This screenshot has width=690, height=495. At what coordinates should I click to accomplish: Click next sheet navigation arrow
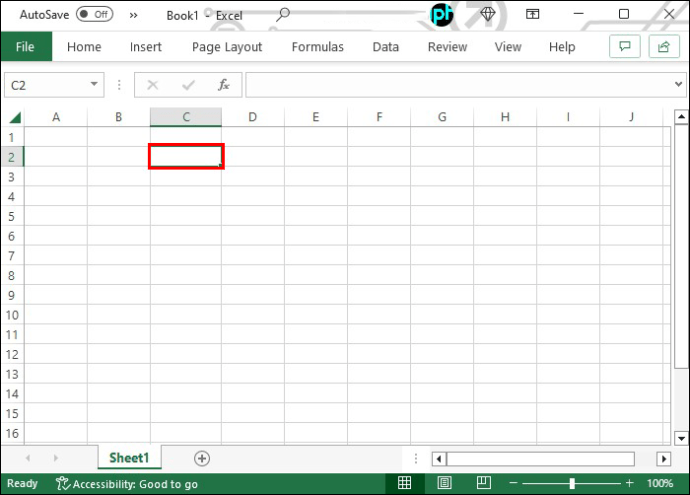pyautogui.click(x=55, y=458)
